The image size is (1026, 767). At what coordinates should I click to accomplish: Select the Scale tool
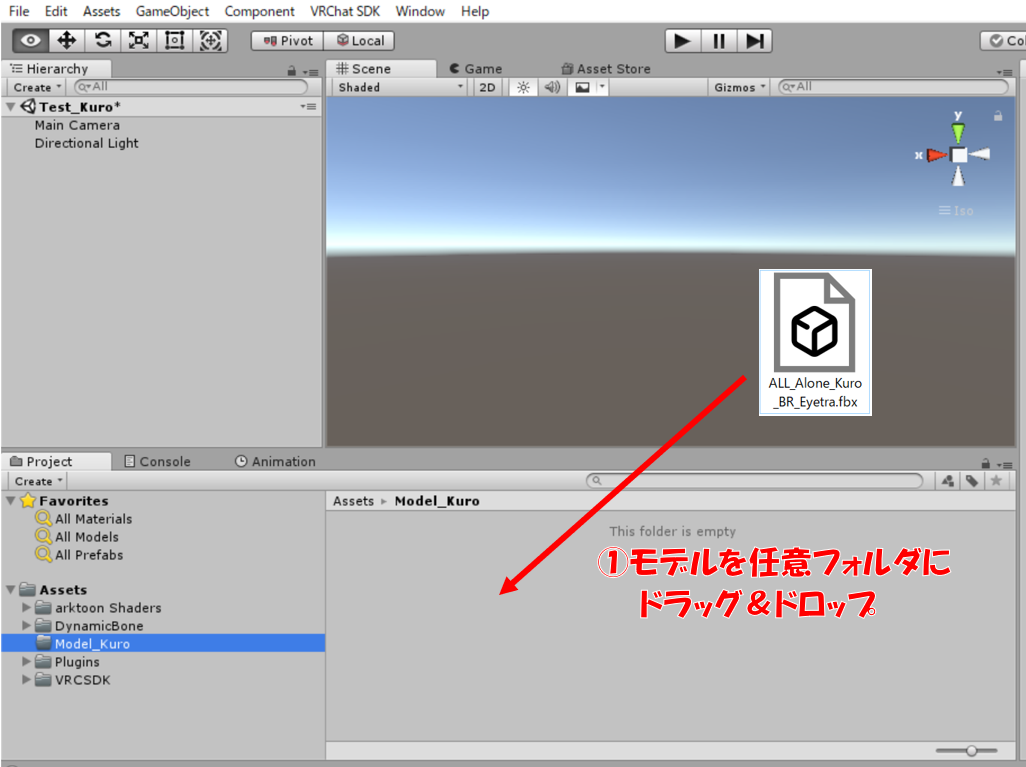pyautogui.click(x=139, y=41)
